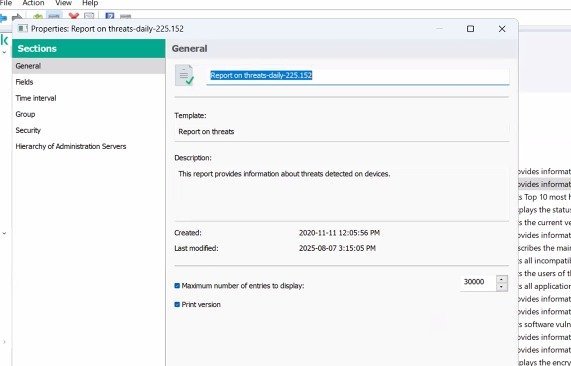Open the General section

[x=88, y=66]
